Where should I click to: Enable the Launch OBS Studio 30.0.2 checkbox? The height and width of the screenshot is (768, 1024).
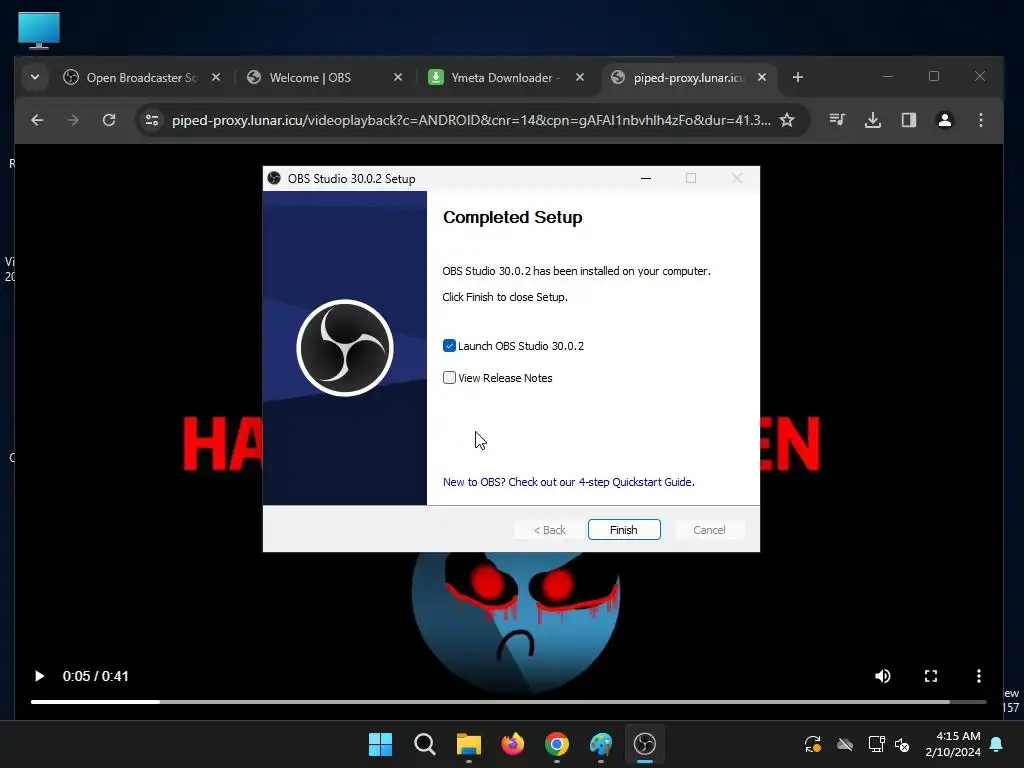point(449,345)
